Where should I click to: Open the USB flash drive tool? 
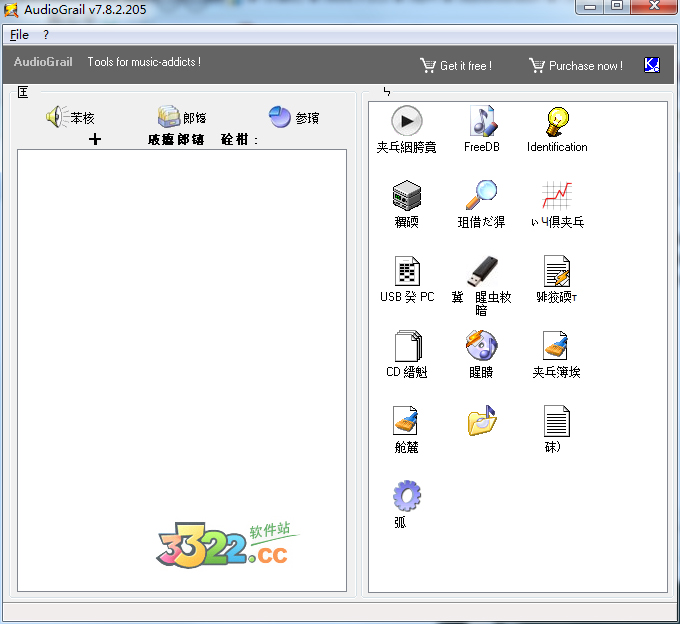[481, 285]
